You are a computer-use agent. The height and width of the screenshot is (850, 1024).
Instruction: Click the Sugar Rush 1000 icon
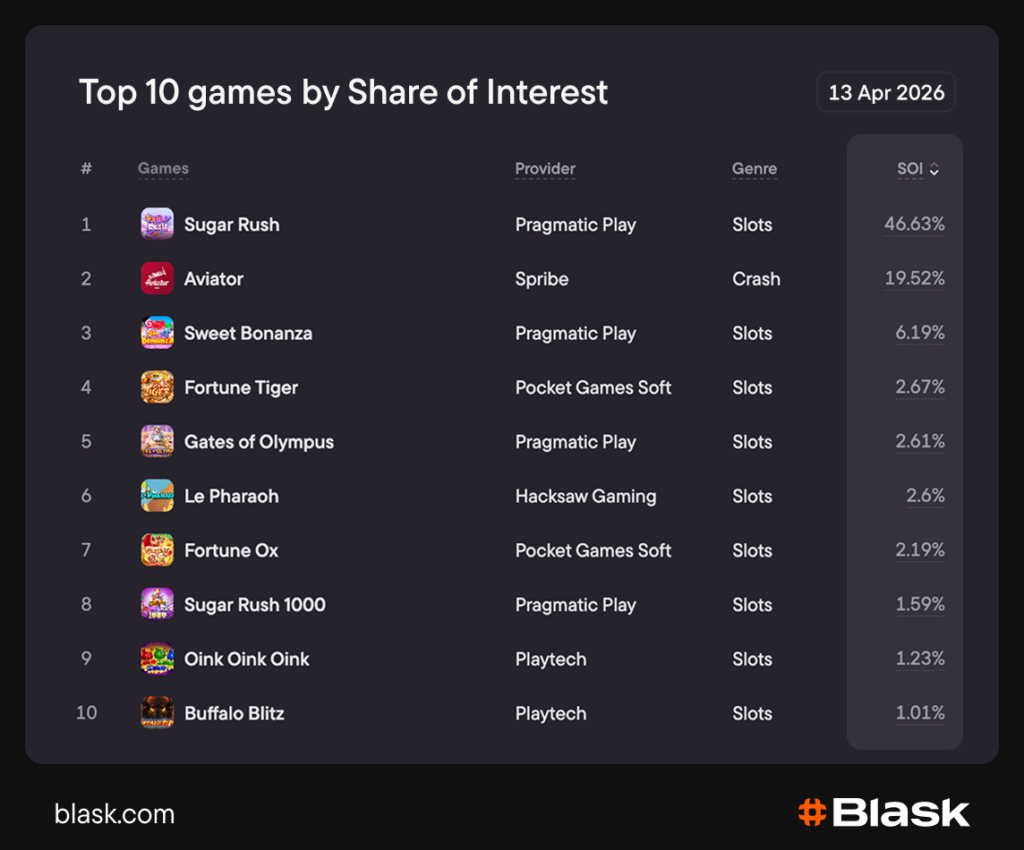tap(157, 604)
